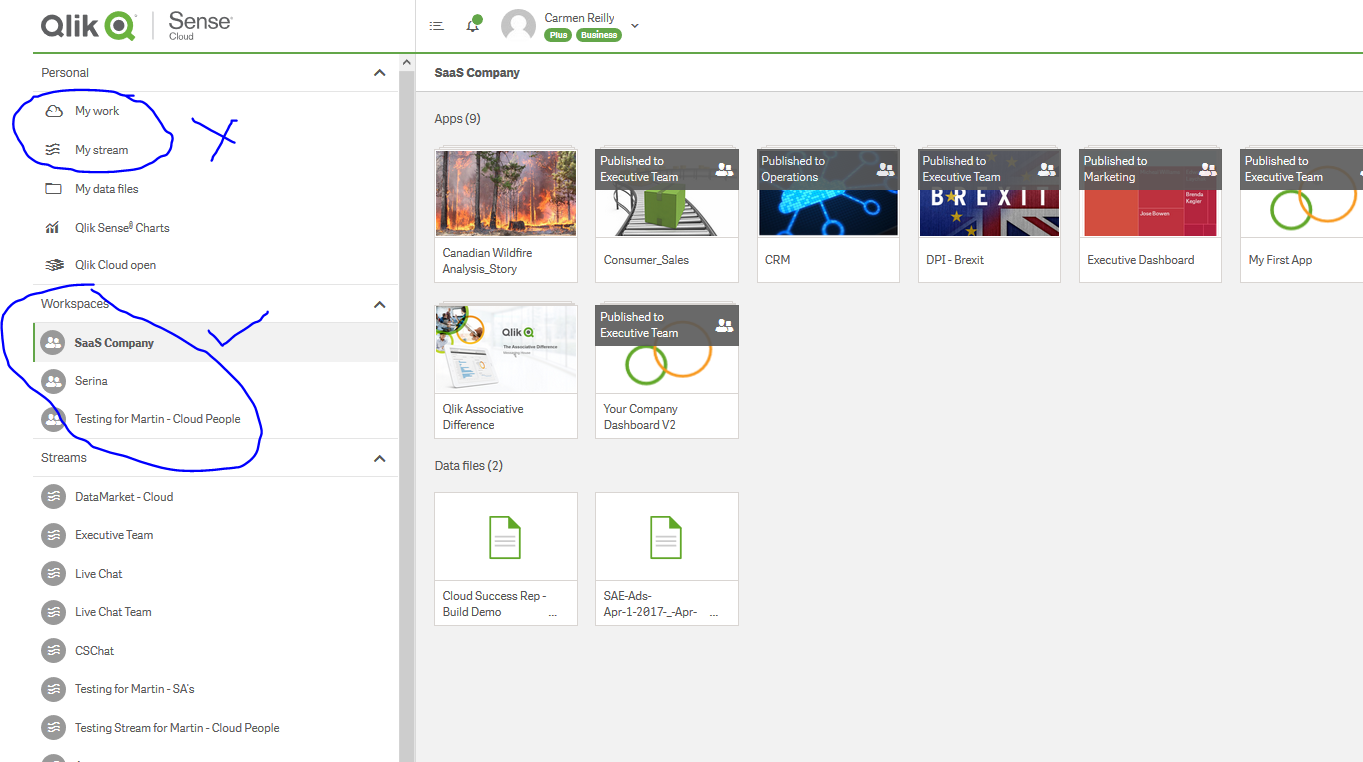The image size is (1363, 762).
Task: Click the Testing for Martin - SA's stream icon
Action: 53,689
